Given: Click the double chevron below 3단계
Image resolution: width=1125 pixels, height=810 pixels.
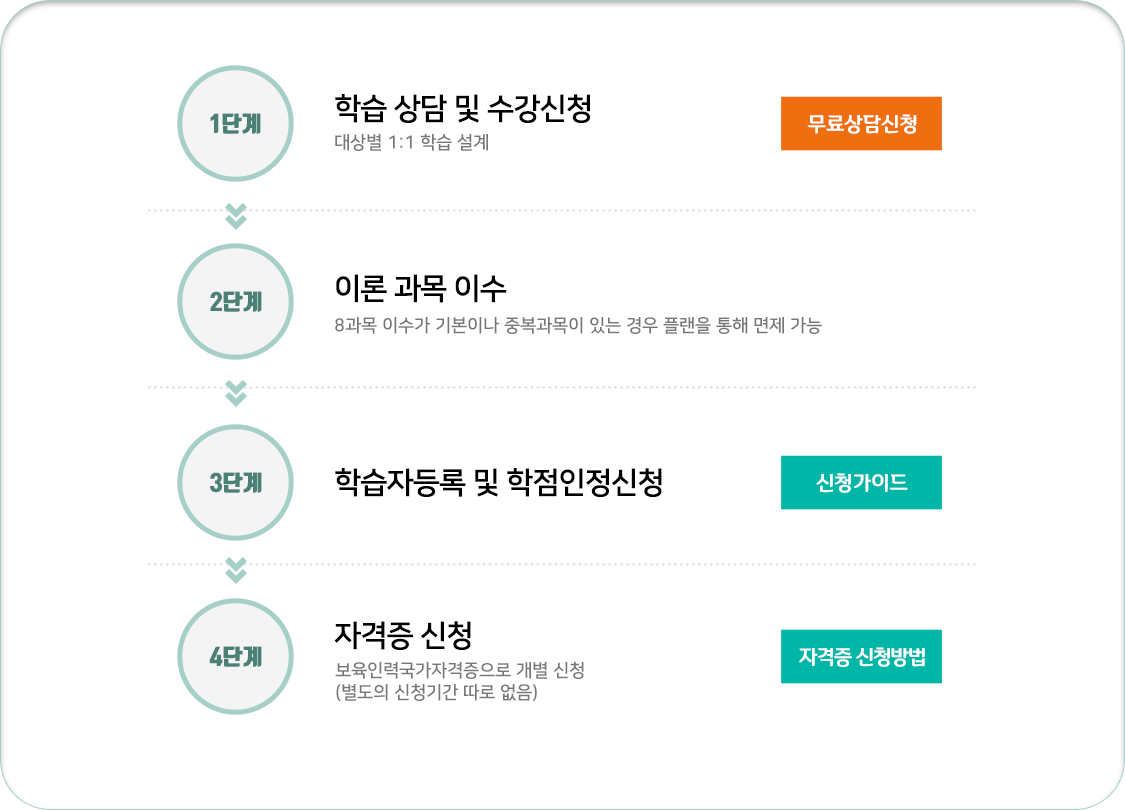Looking at the screenshot, I should pos(235,570).
